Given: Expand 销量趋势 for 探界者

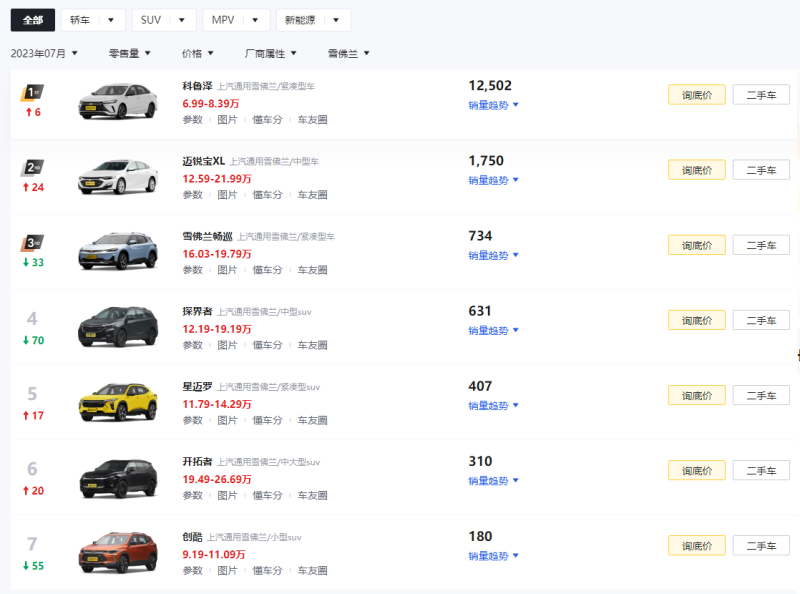Looking at the screenshot, I should 493,330.
